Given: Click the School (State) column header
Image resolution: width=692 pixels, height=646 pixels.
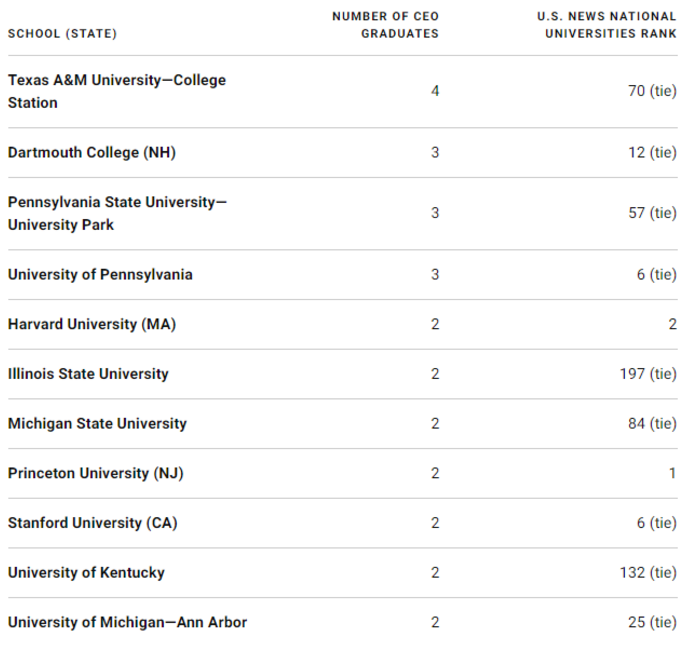Looking at the screenshot, I should coord(62,34).
